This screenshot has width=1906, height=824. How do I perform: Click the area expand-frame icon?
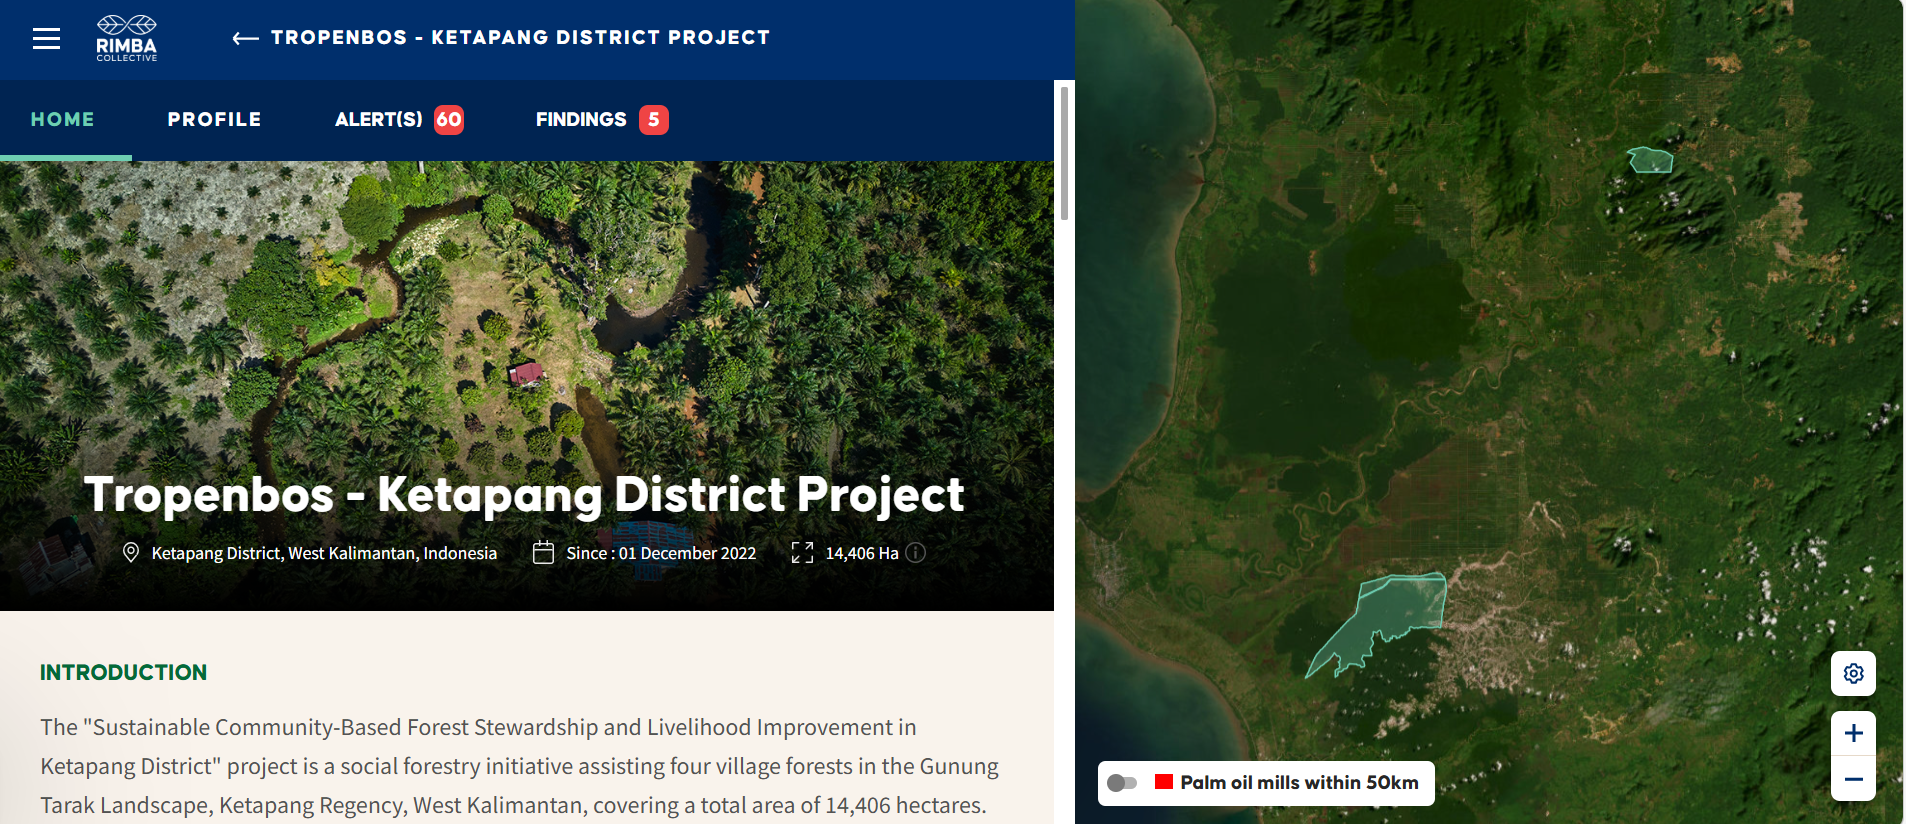tap(802, 553)
